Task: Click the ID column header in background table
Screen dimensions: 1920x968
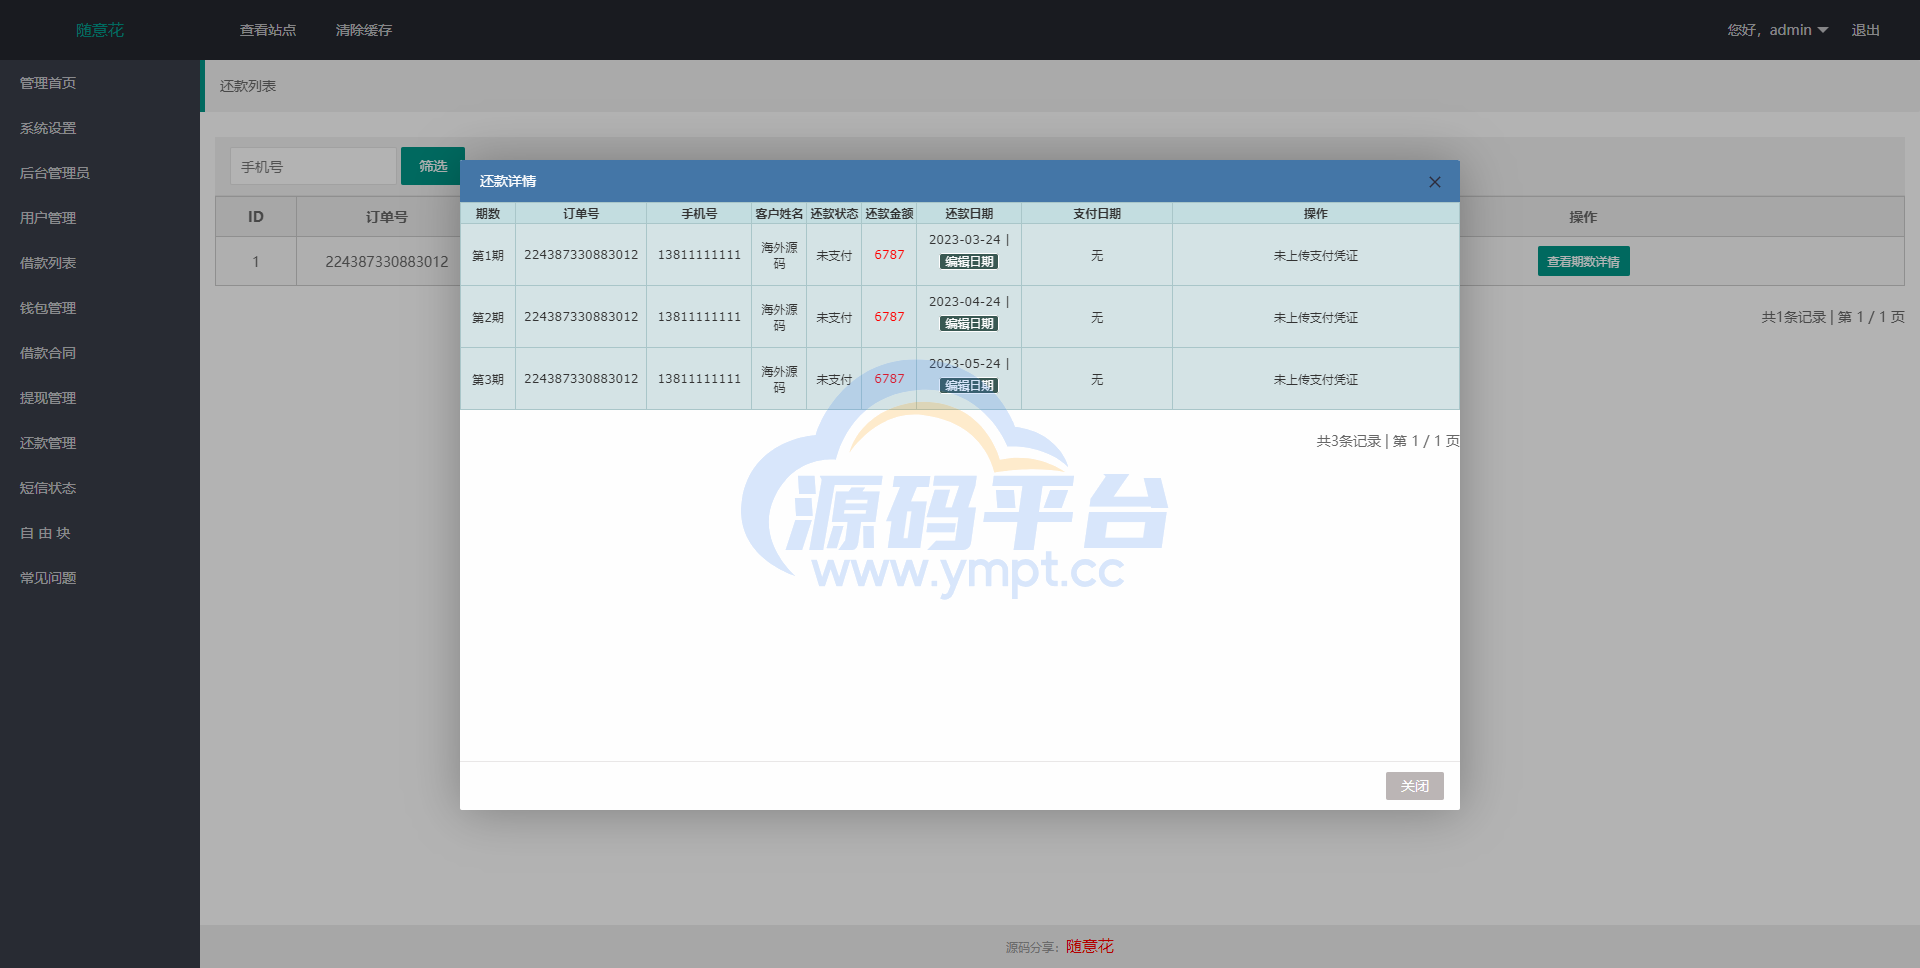Action: coord(256,217)
